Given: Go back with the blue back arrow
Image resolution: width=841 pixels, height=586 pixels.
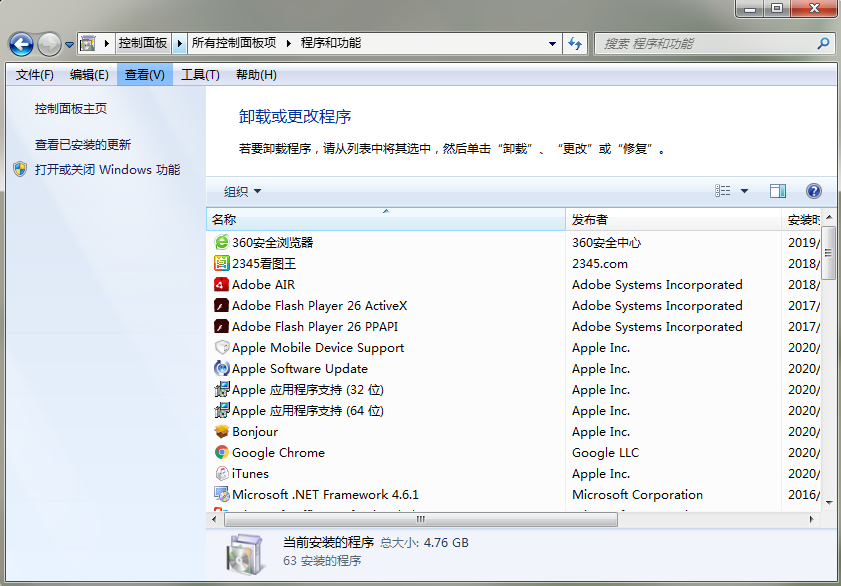Looking at the screenshot, I should [21, 44].
